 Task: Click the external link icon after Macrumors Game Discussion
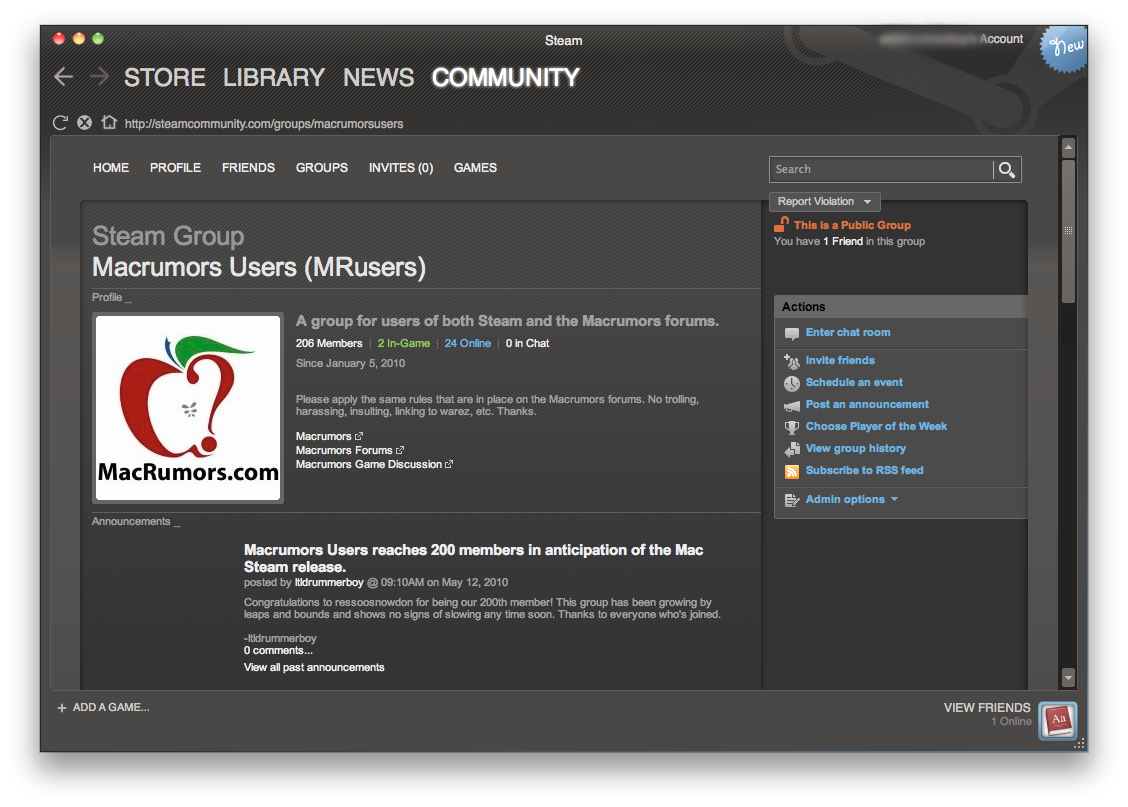point(449,465)
